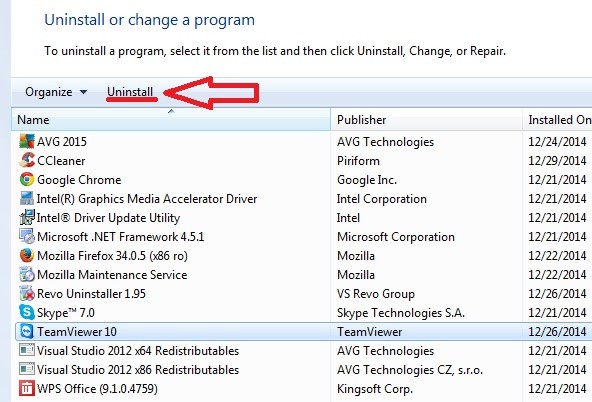The height and width of the screenshot is (402, 592).
Task: Select the CCleaner name text
Action: (x=61, y=161)
